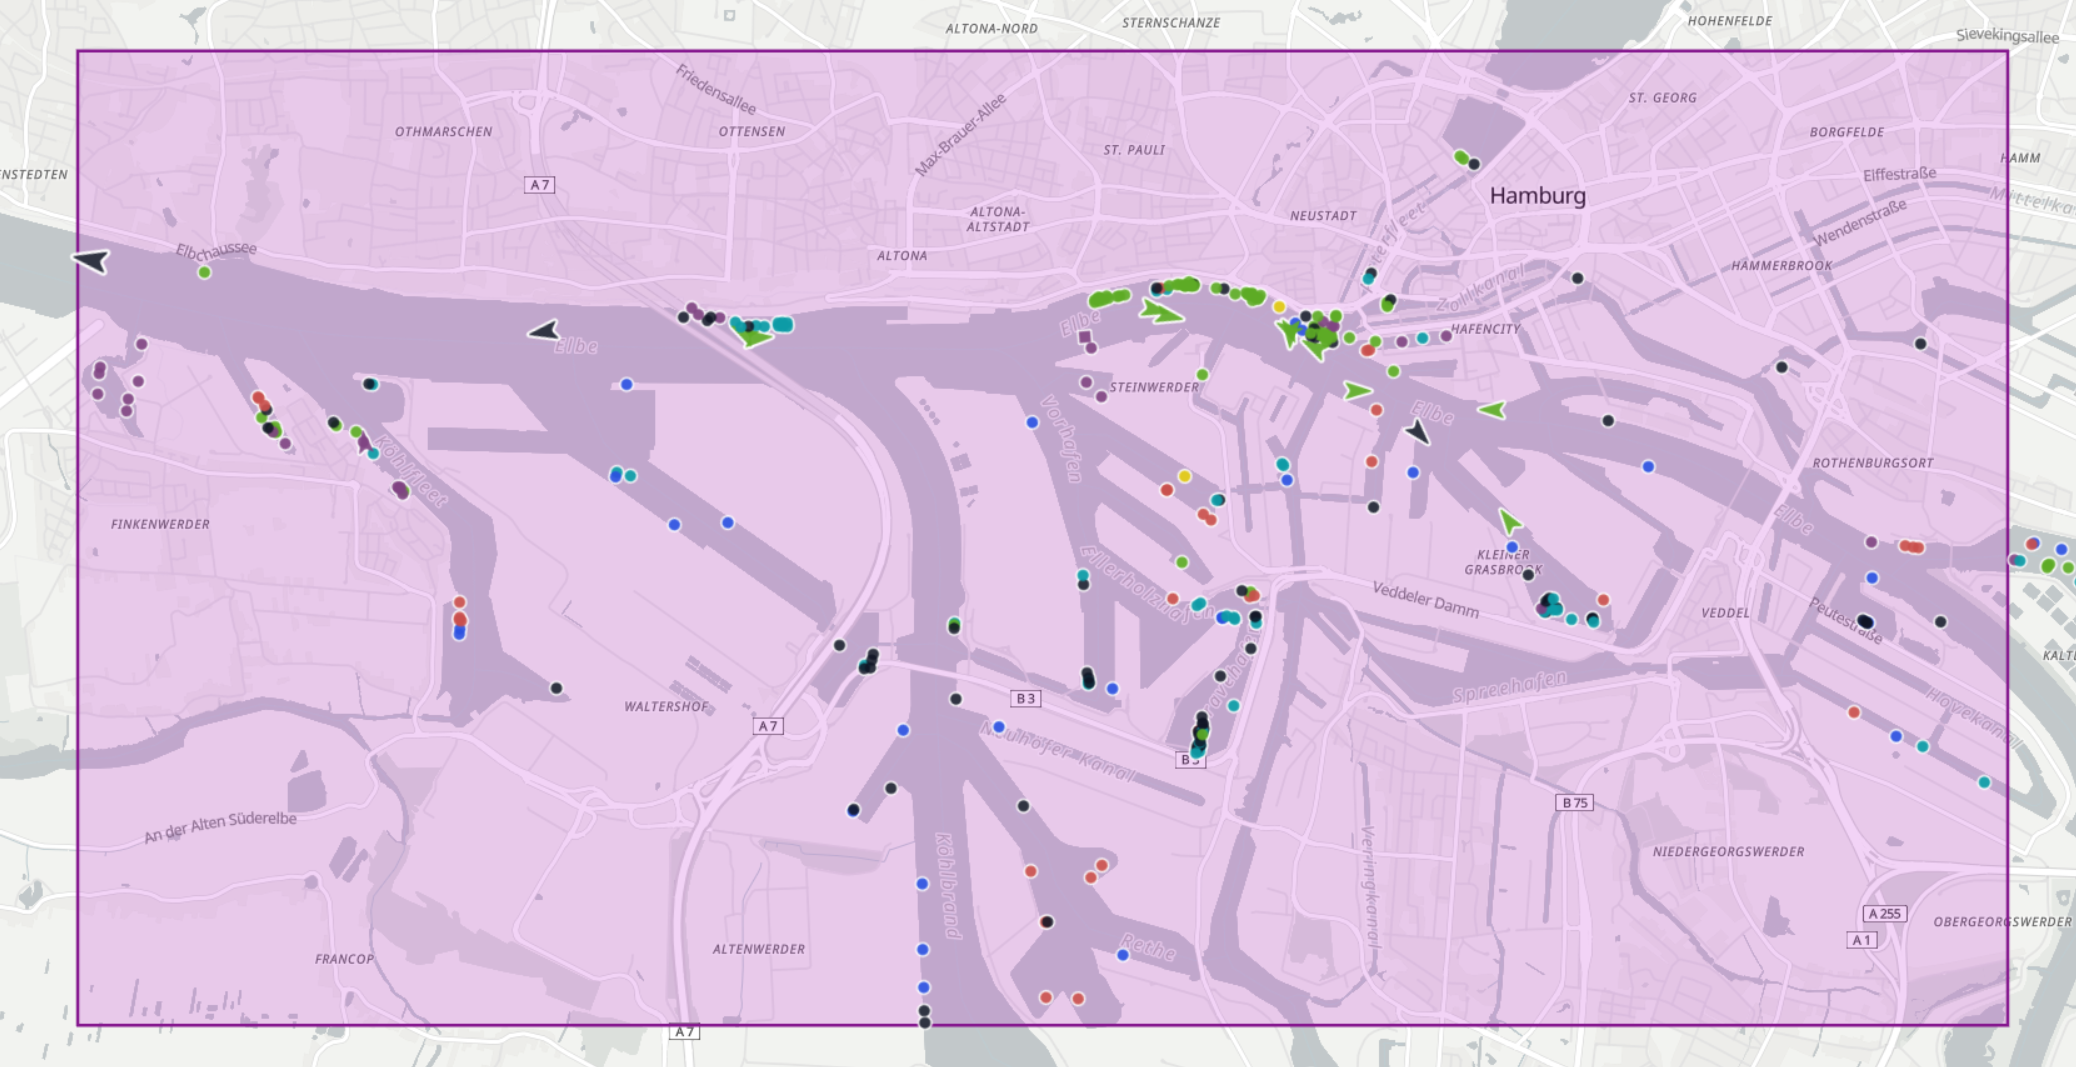Select the FINKENWERDER label
Image resolution: width=2076 pixels, height=1067 pixels.
(x=160, y=524)
